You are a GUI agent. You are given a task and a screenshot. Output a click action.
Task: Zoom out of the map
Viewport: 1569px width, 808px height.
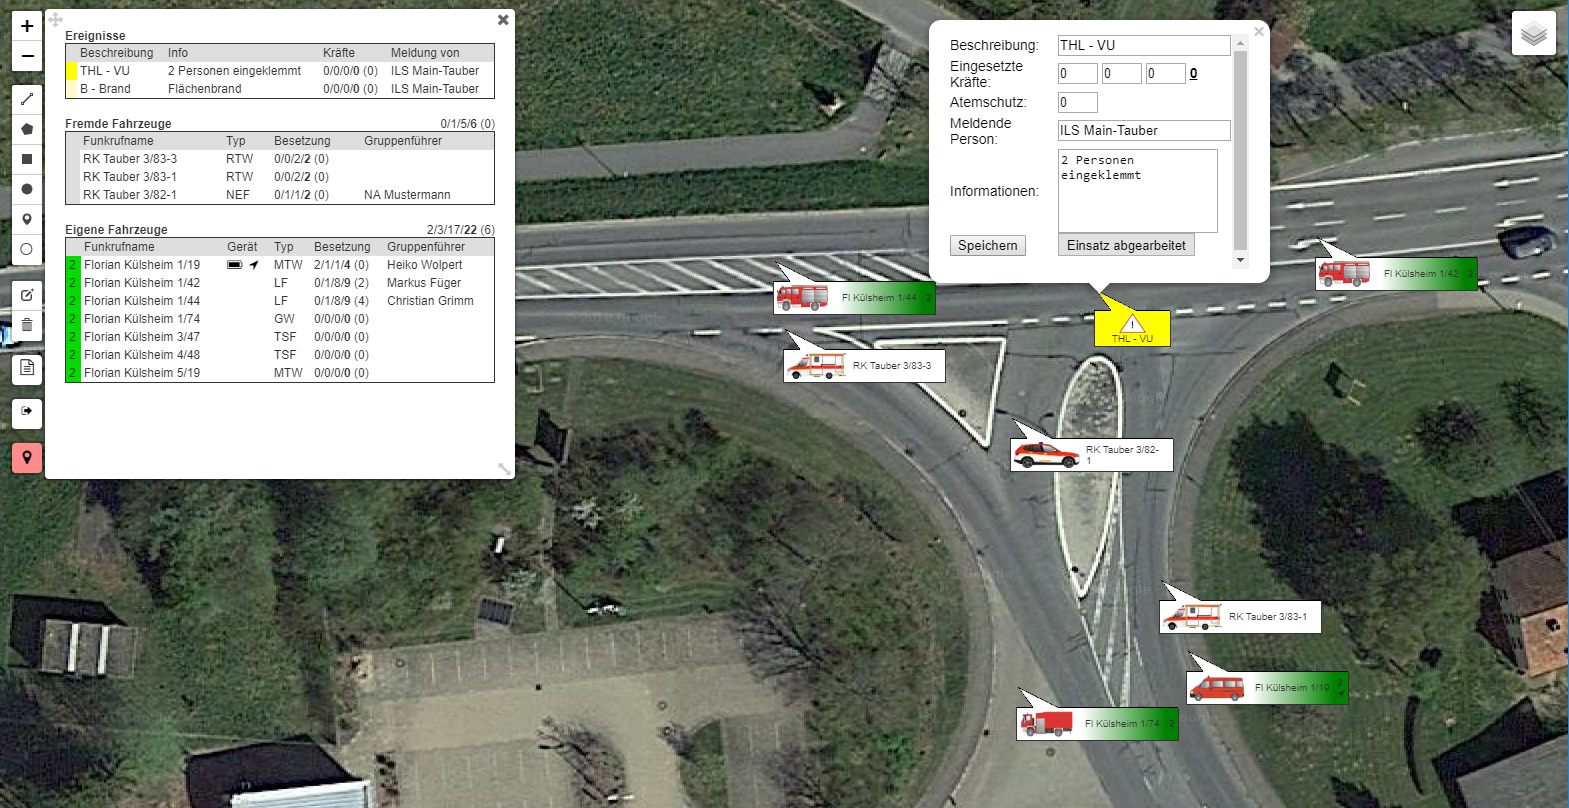click(27, 56)
